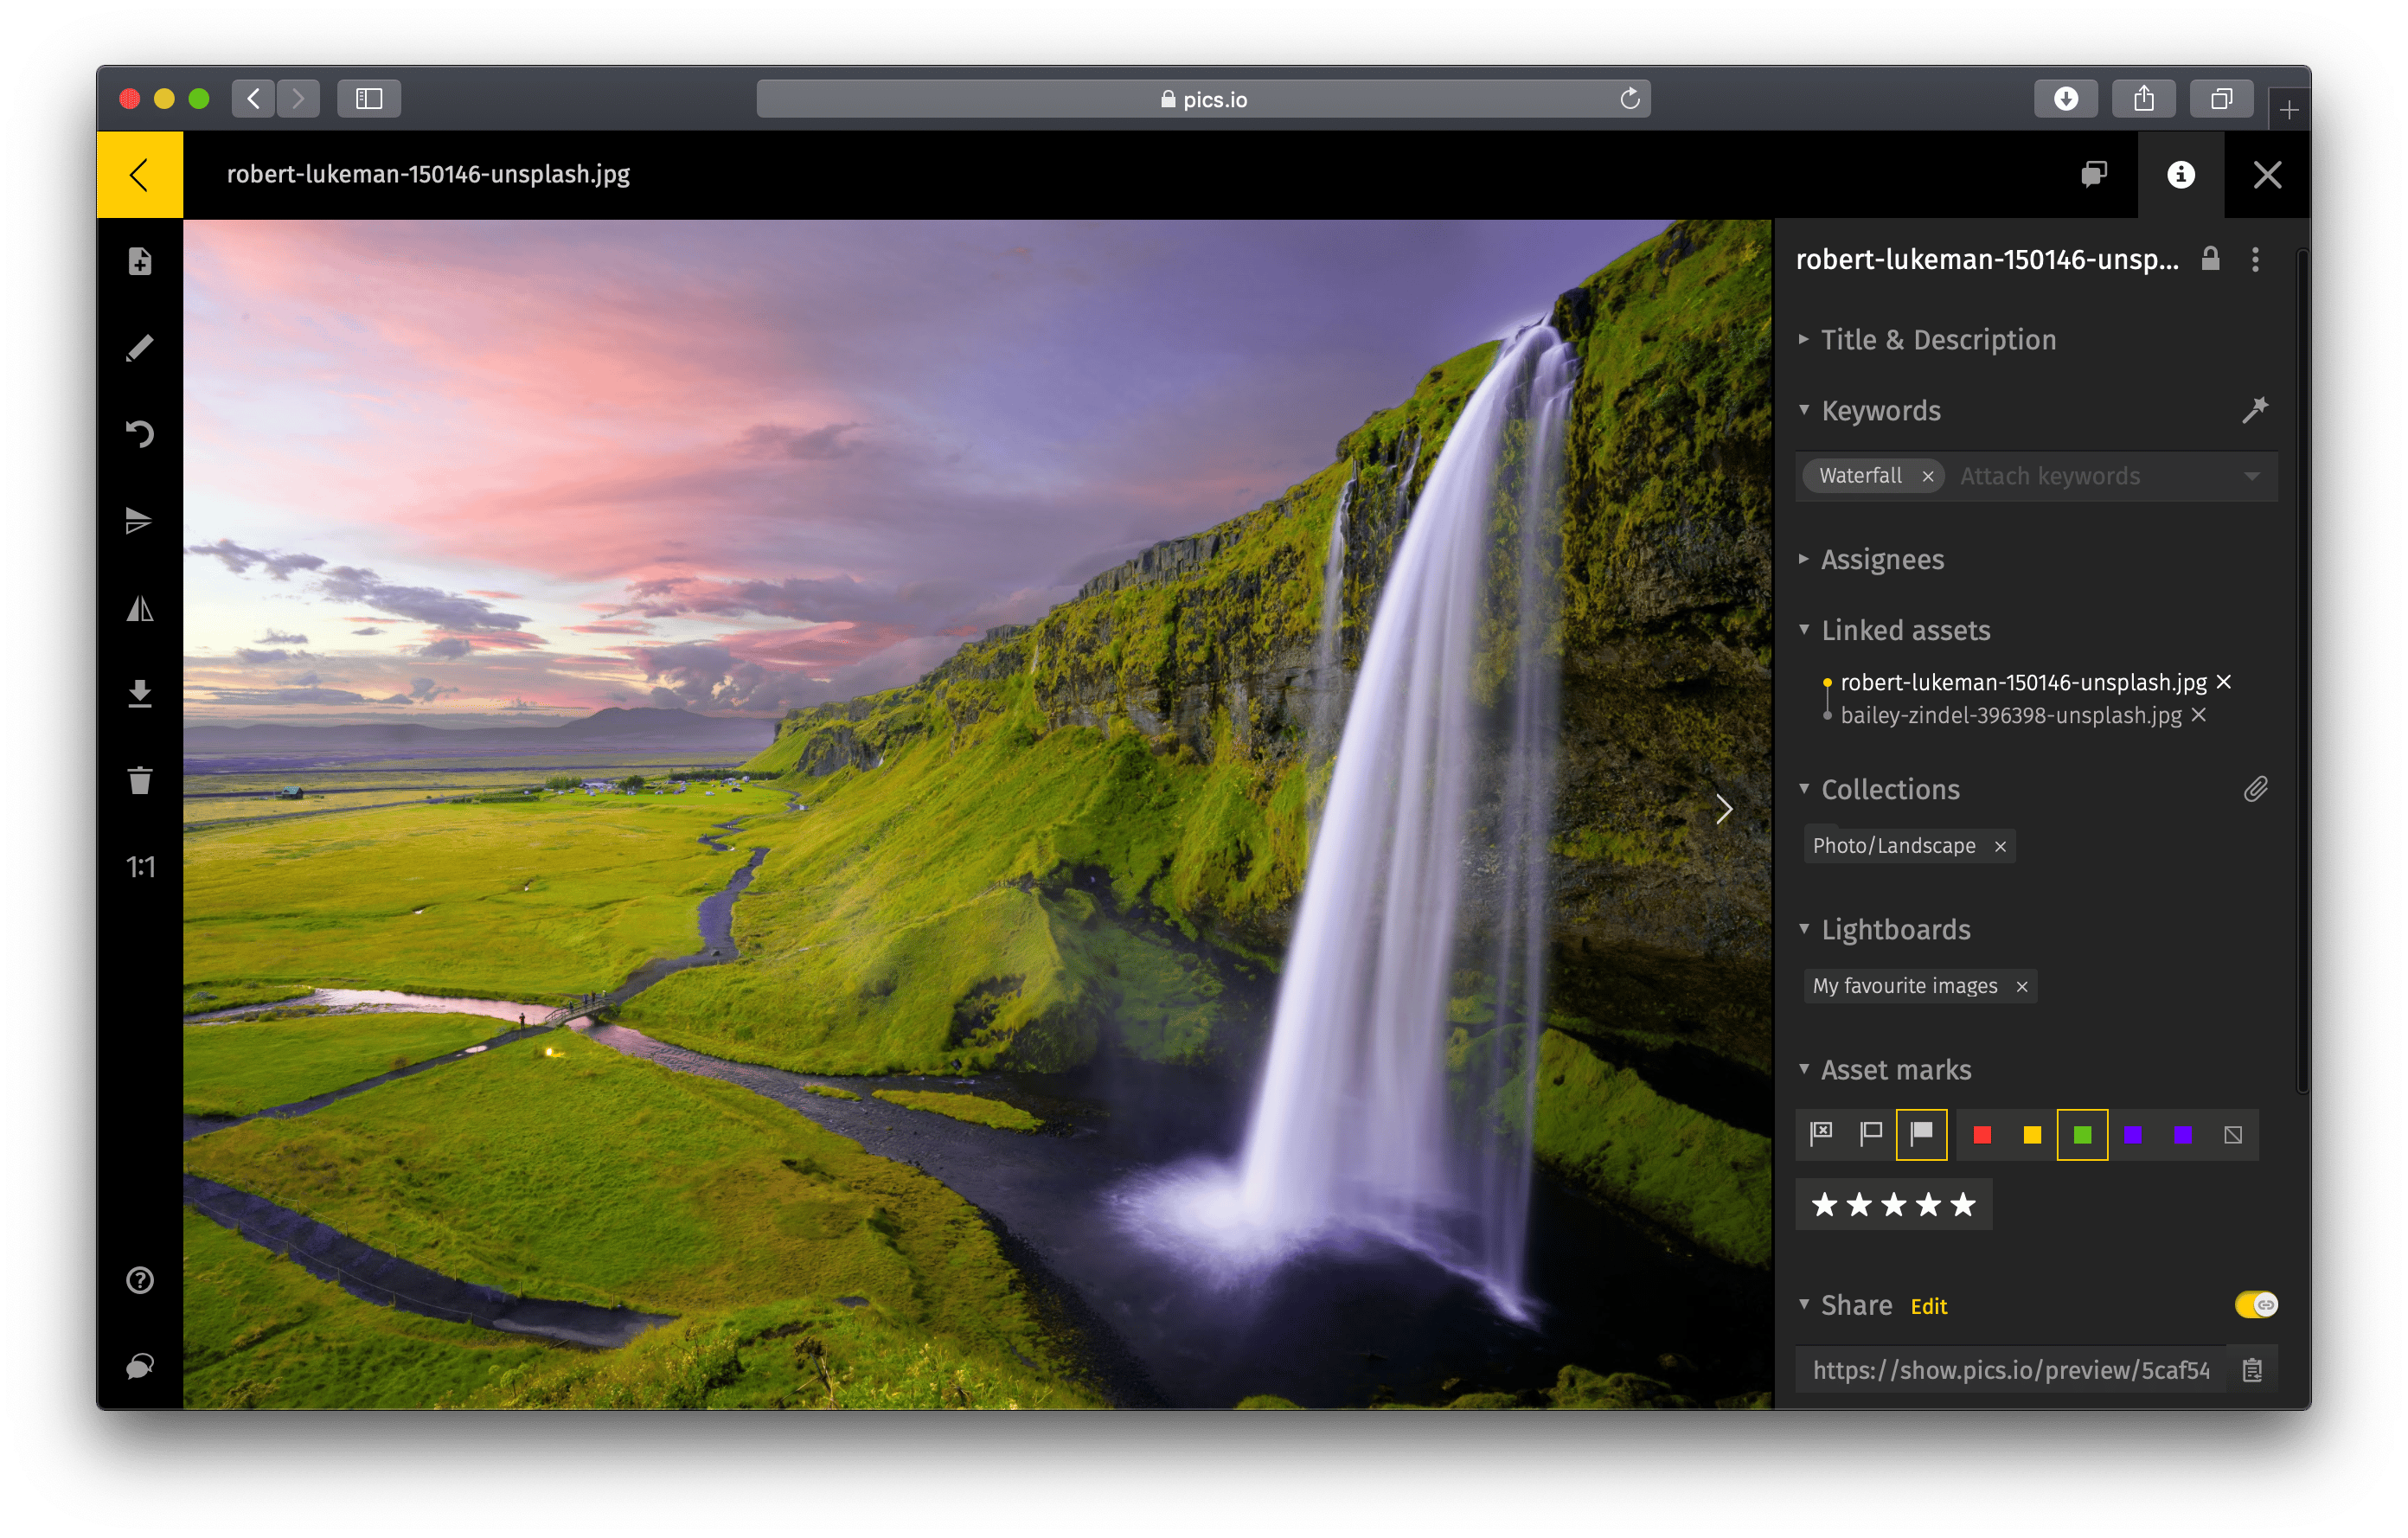Click the flip horizontal icon

(x=140, y=608)
